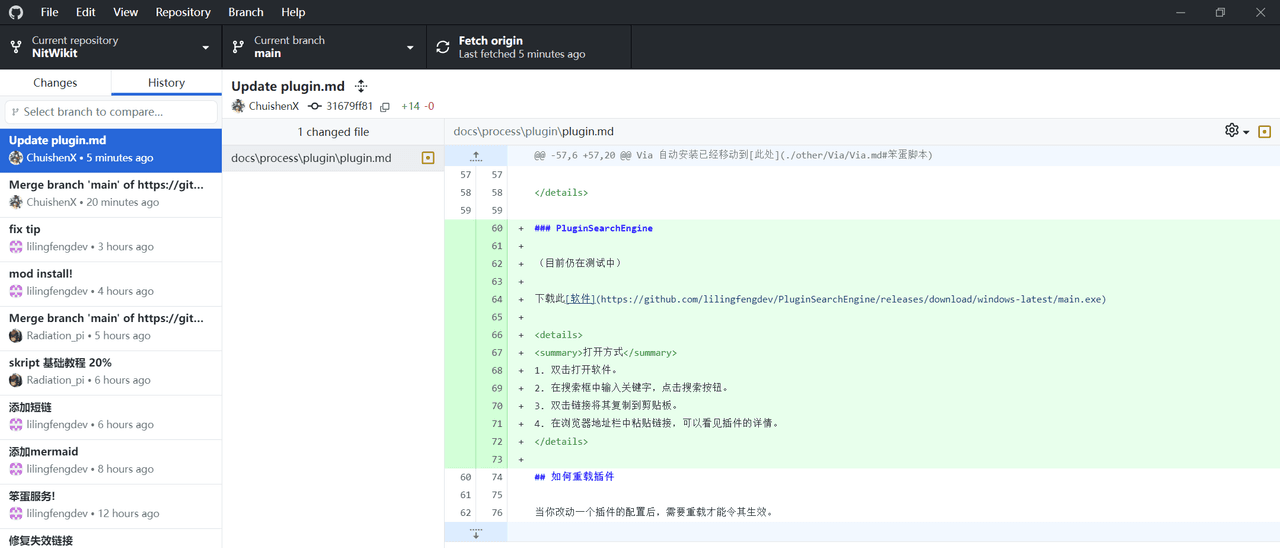Click the Select branch to compare field
Image resolution: width=1280 pixels, height=548 pixels.
coord(111,112)
